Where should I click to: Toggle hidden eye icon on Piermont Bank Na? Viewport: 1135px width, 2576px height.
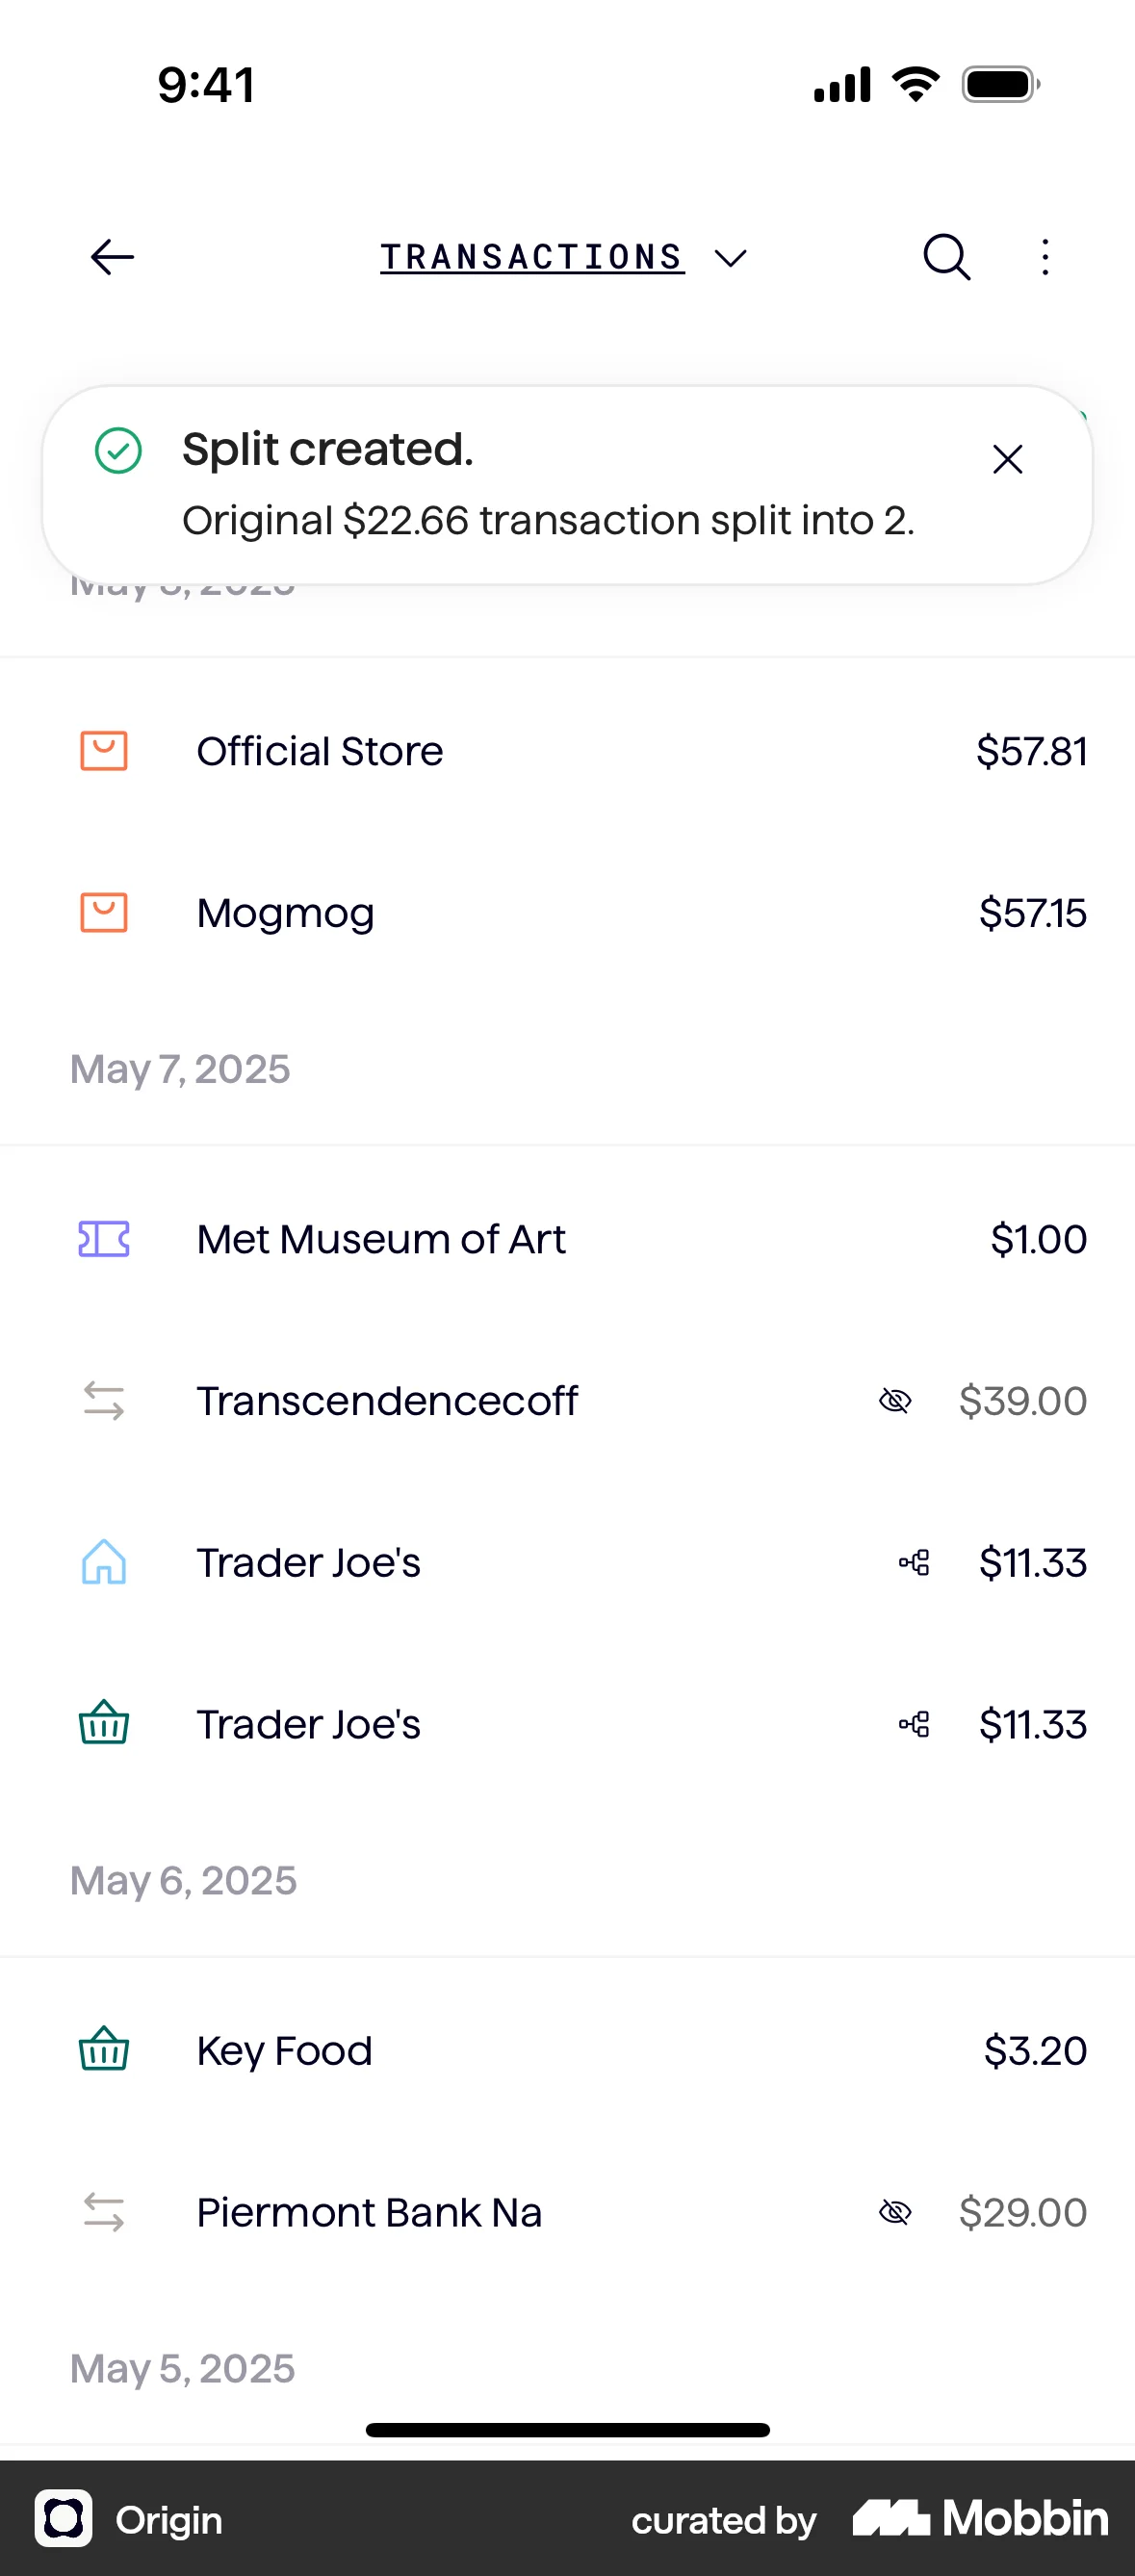pyautogui.click(x=895, y=2212)
